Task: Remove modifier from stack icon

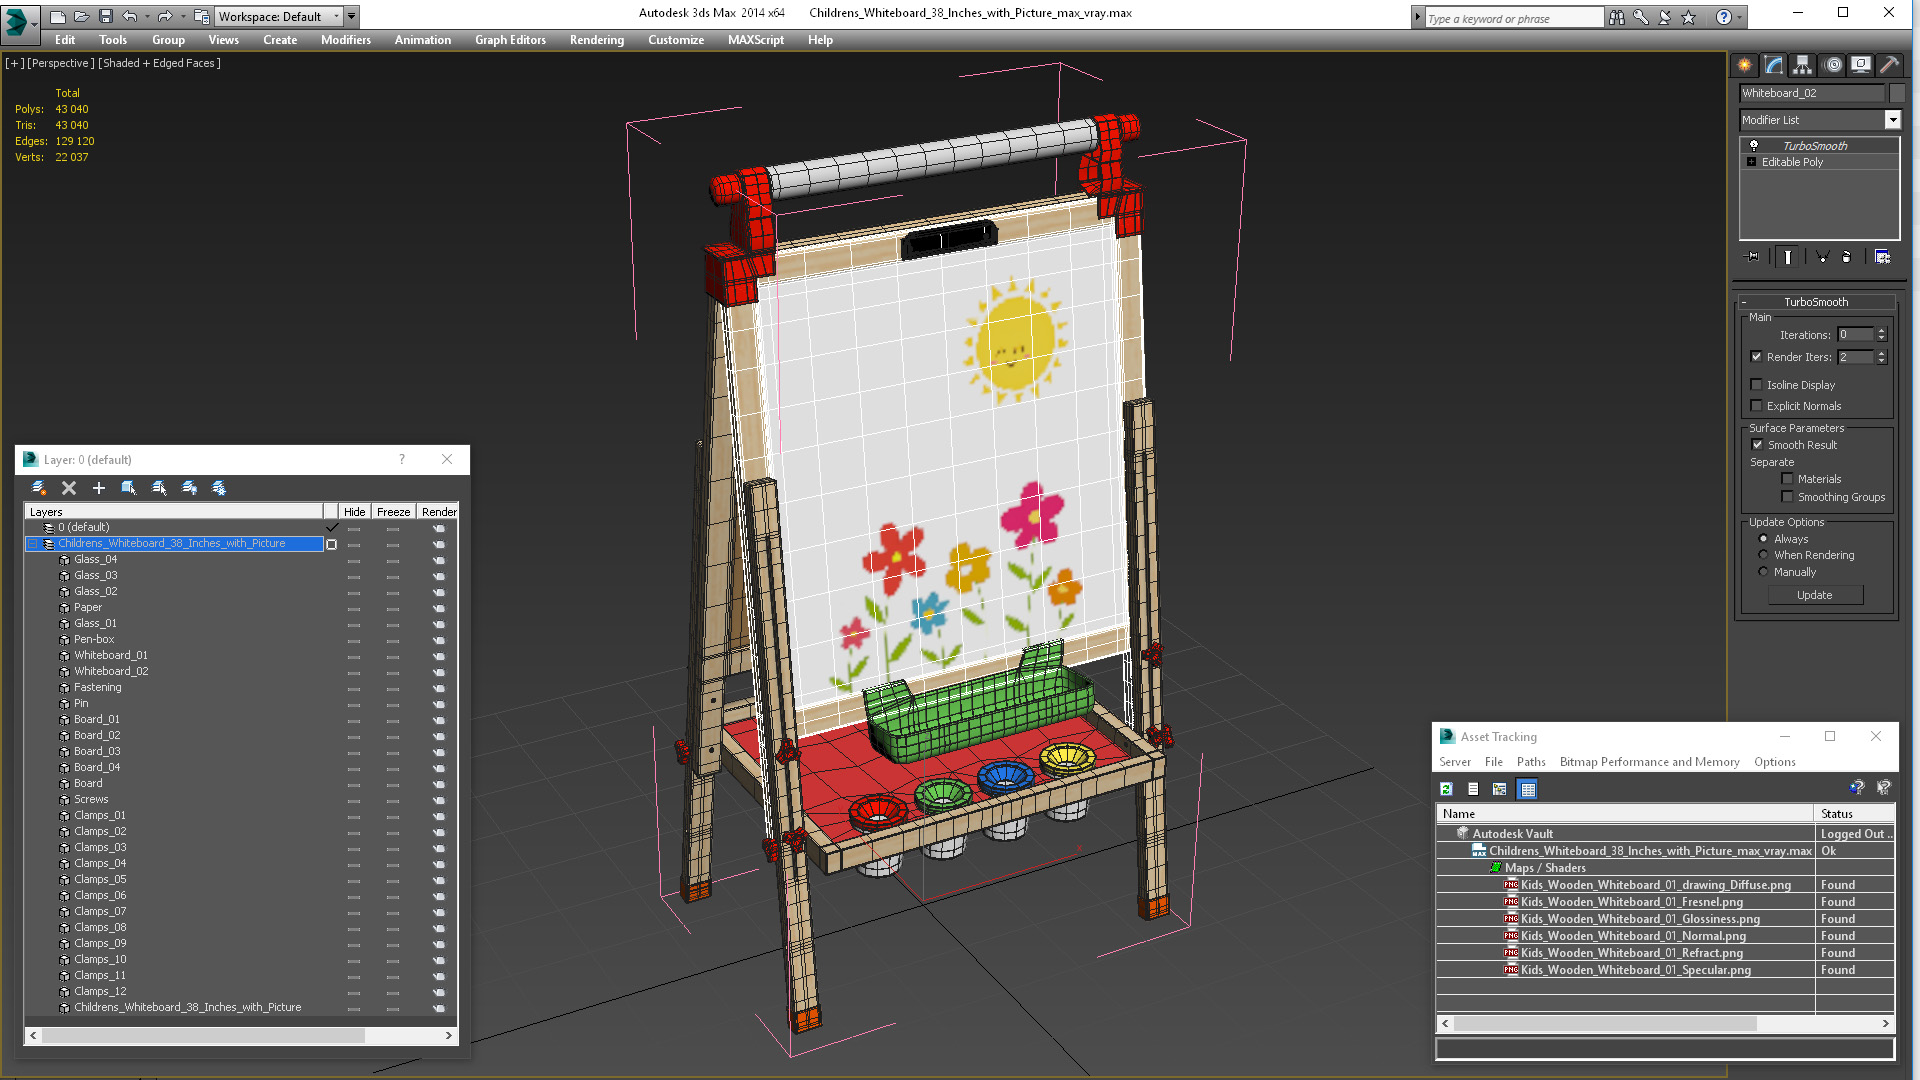Action: click(1847, 257)
